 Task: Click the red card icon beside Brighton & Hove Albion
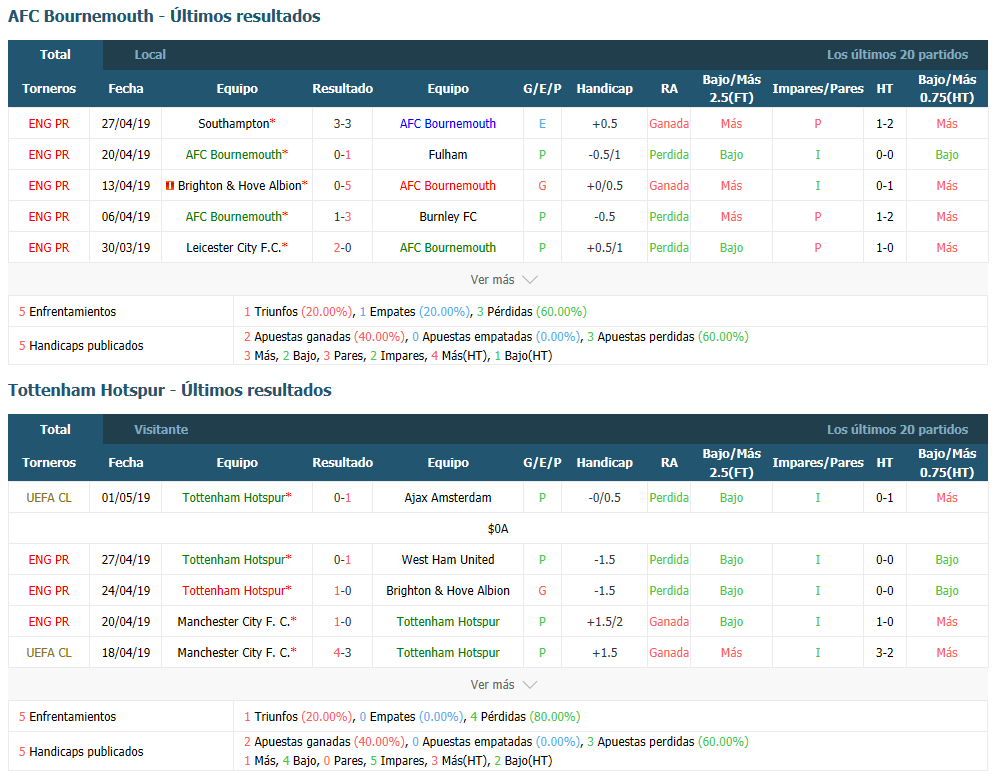click(x=170, y=186)
